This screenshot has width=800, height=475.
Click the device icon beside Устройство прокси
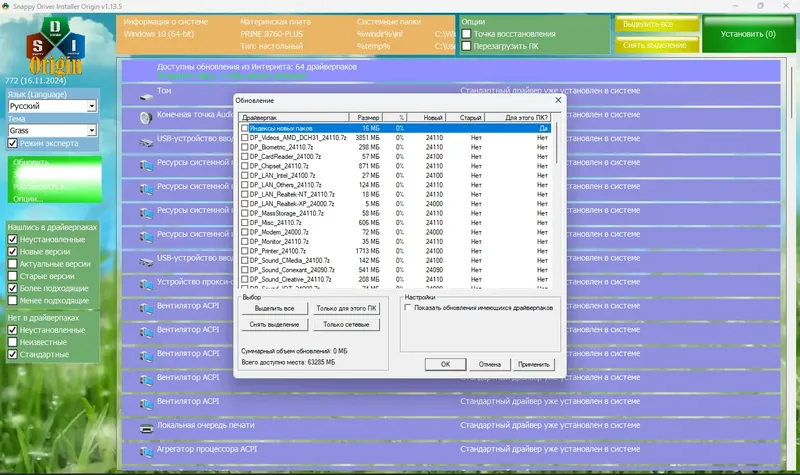(146, 285)
